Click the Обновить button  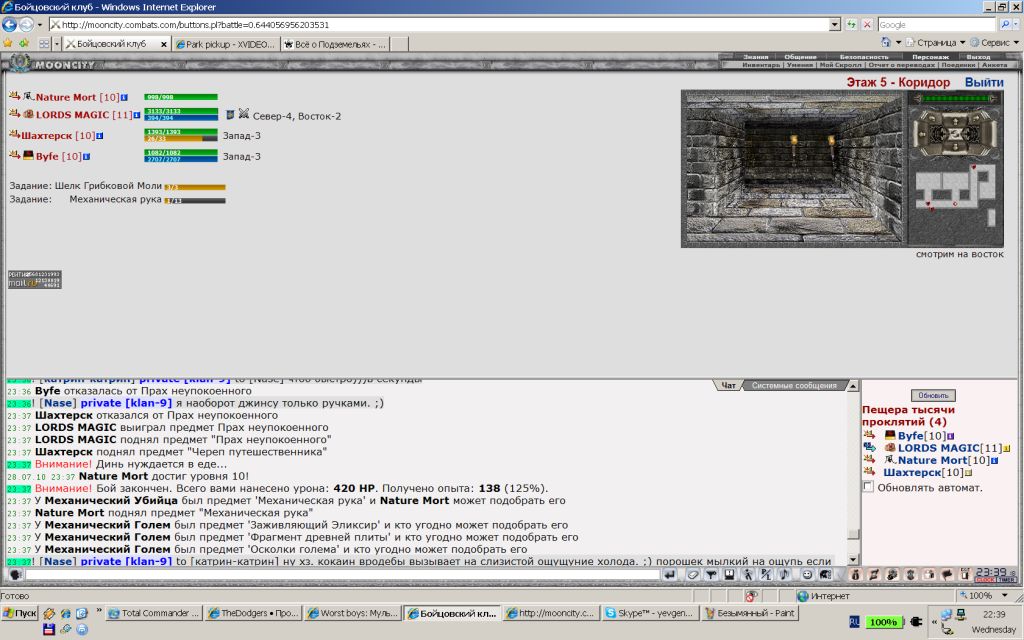point(933,395)
